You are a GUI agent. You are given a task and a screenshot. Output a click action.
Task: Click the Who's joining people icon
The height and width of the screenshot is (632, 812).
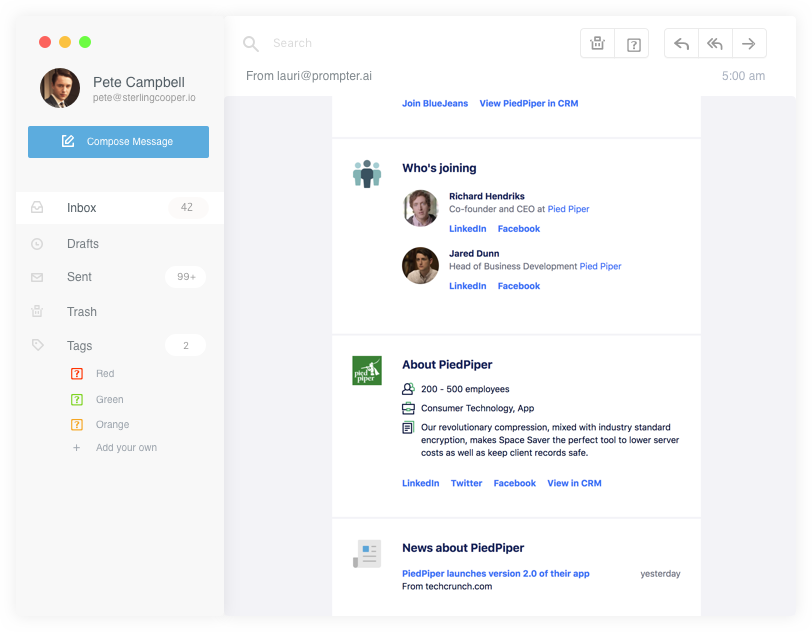pyautogui.click(x=367, y=174)
